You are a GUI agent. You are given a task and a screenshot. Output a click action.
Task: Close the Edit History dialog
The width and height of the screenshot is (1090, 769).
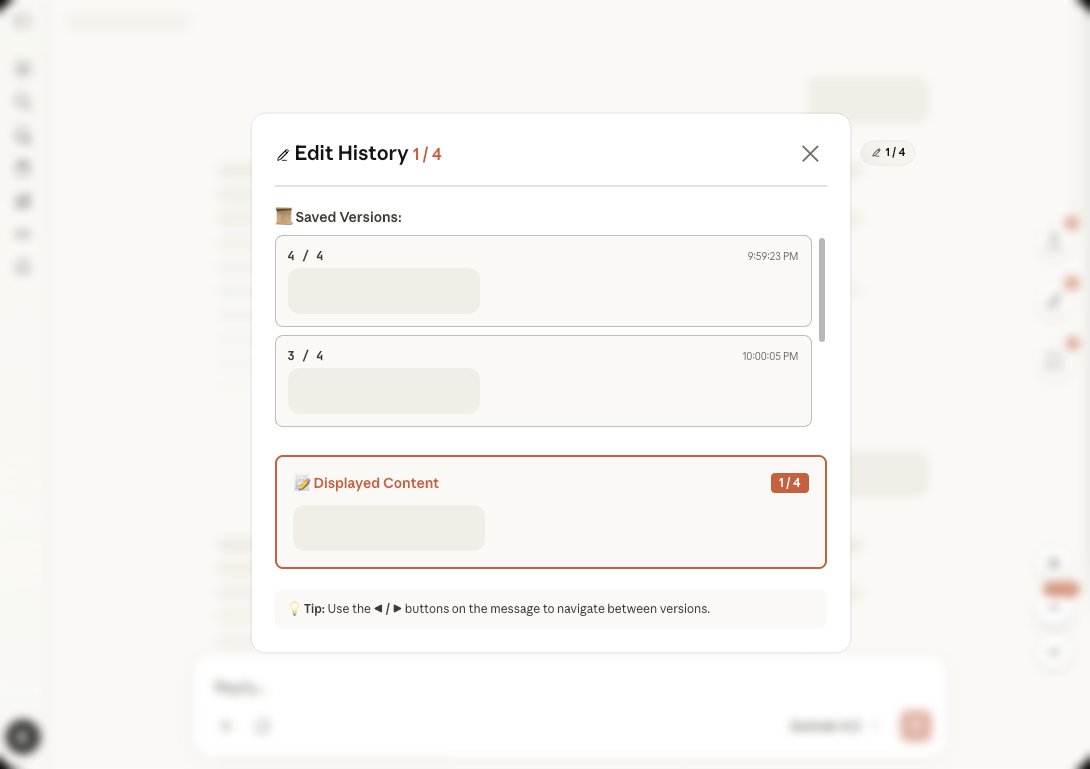pos(810,153)
